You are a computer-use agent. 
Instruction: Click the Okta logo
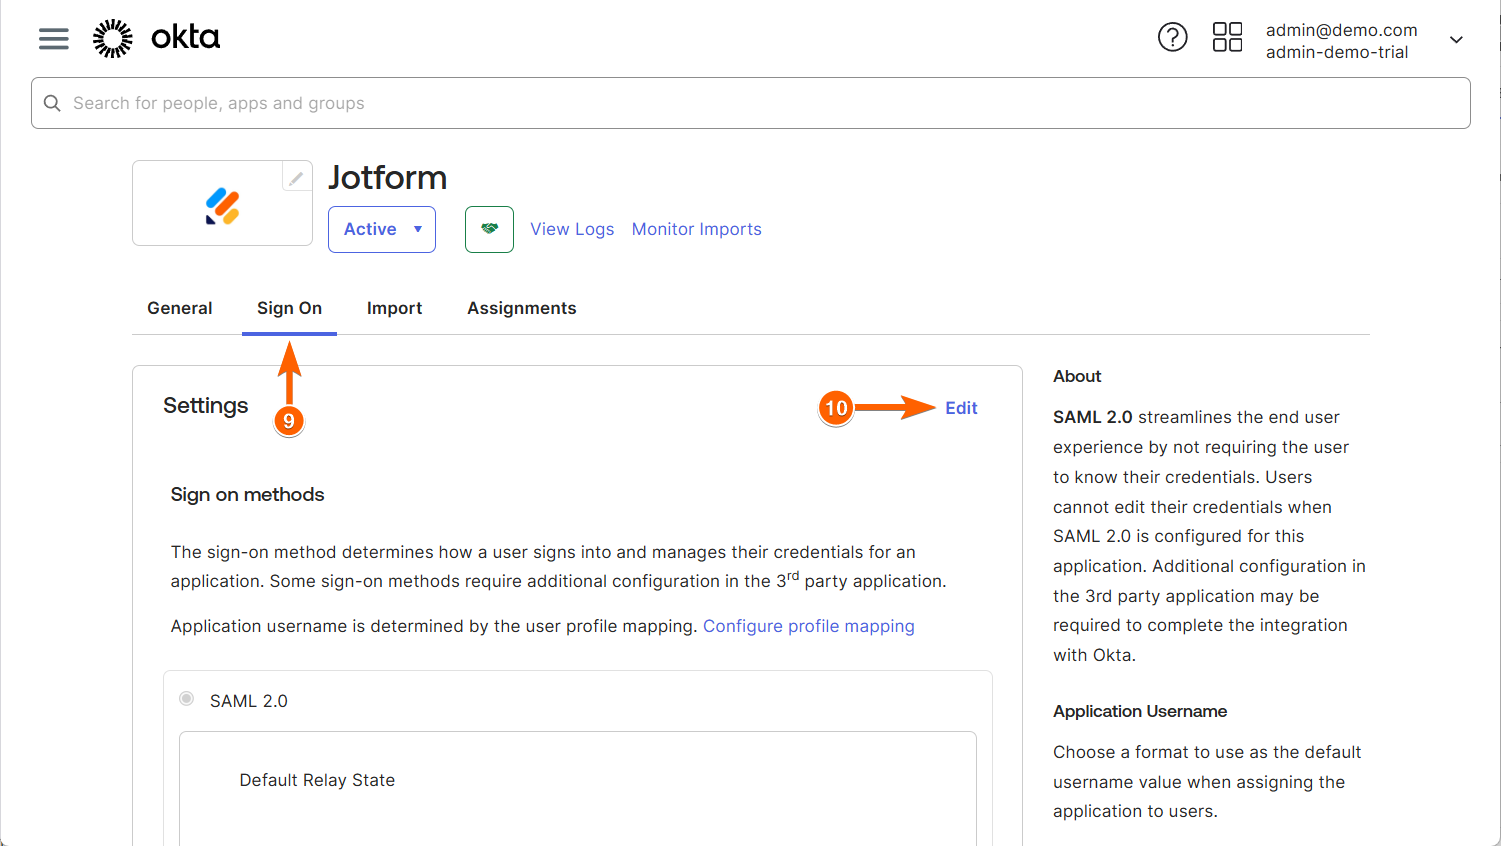pyautogui.click(x=157, y=38)
